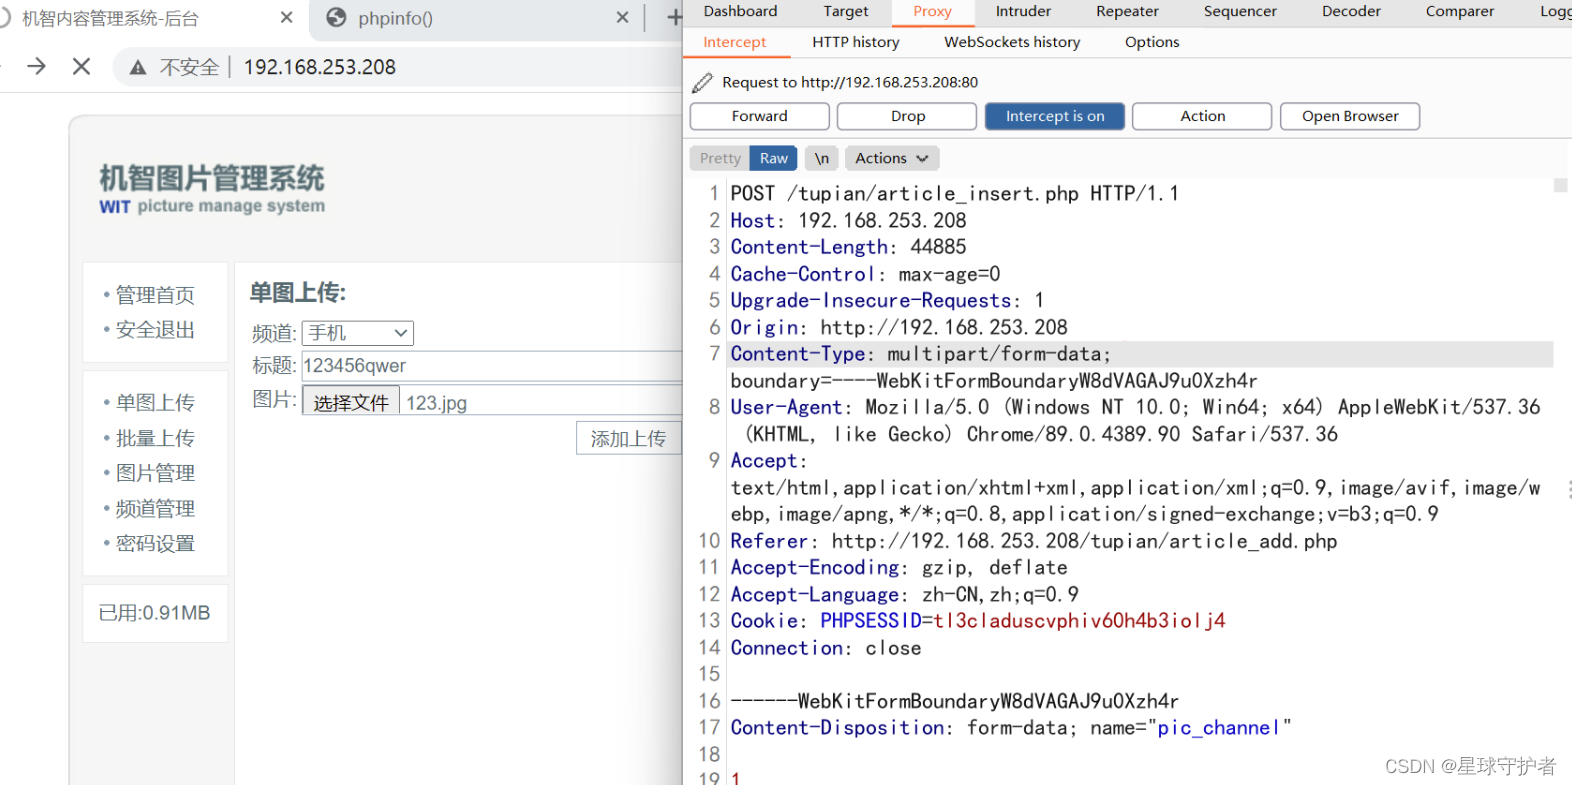Click the 标题 input with 123456qwer
Image resolution: width=1572 pixels, height=785 pixels.
[492, 365]
